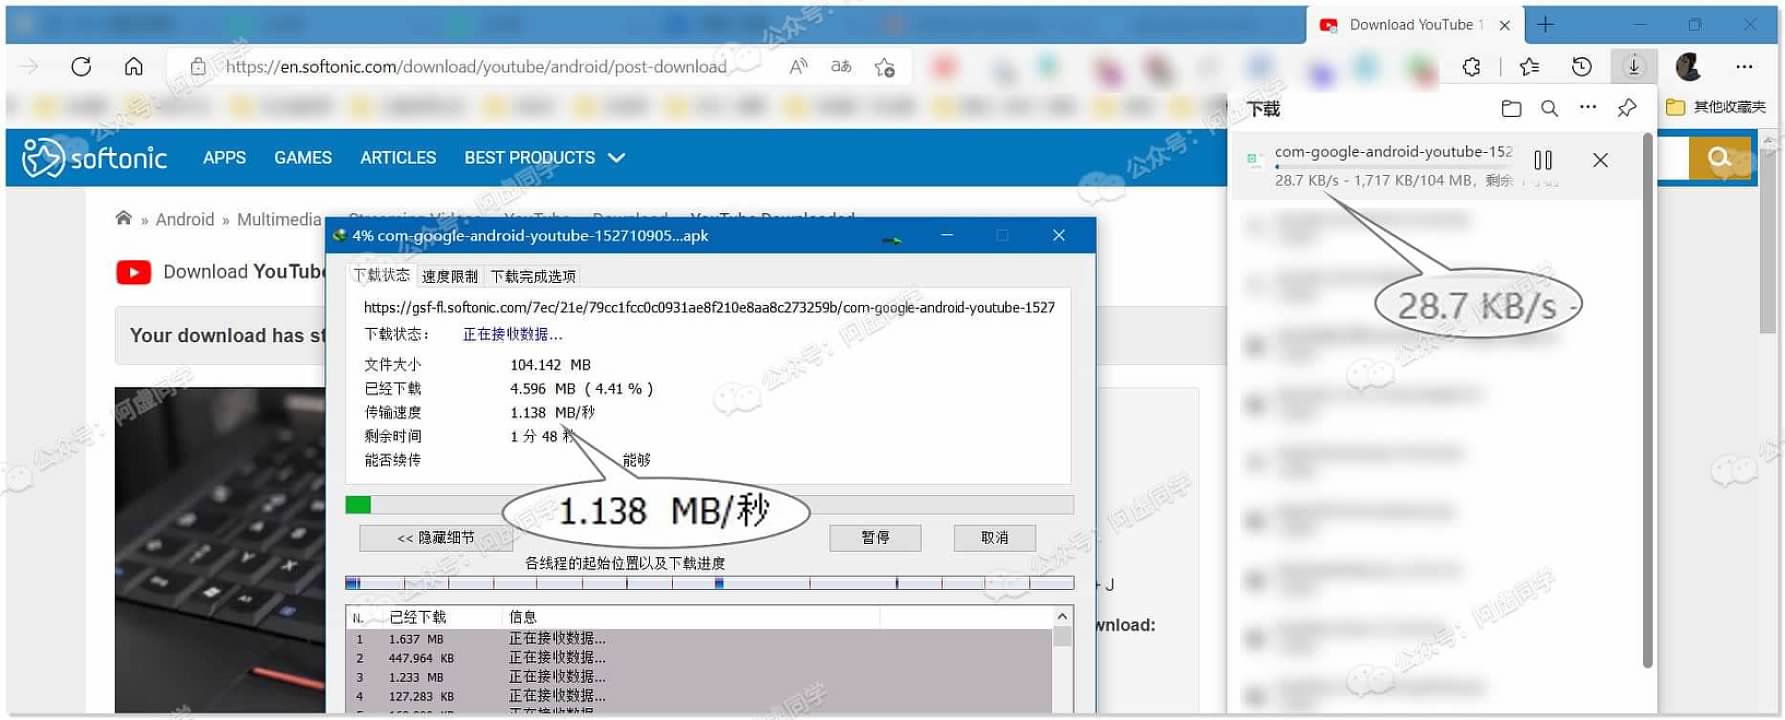
Task: Click the breadcrumb home icon
Action: 124,219
